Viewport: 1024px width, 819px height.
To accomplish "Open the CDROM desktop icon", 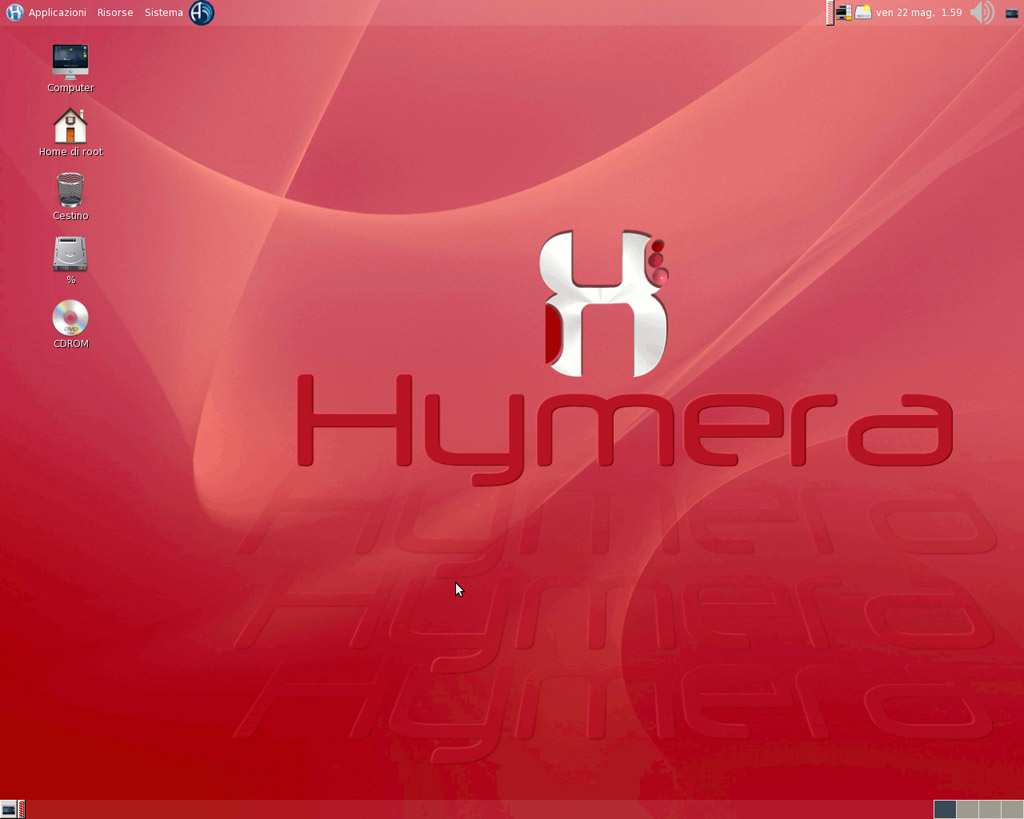I will 69,320.
